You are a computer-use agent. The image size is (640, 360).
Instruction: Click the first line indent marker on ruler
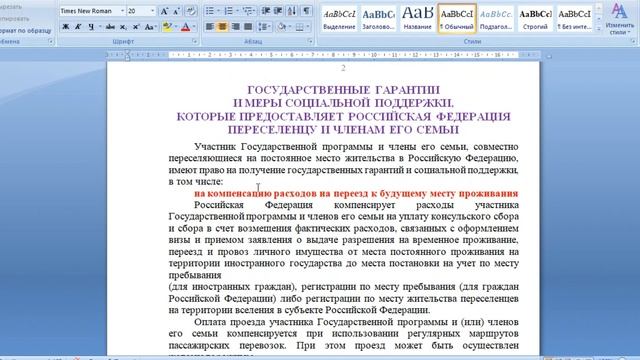[x=127, y=53]
